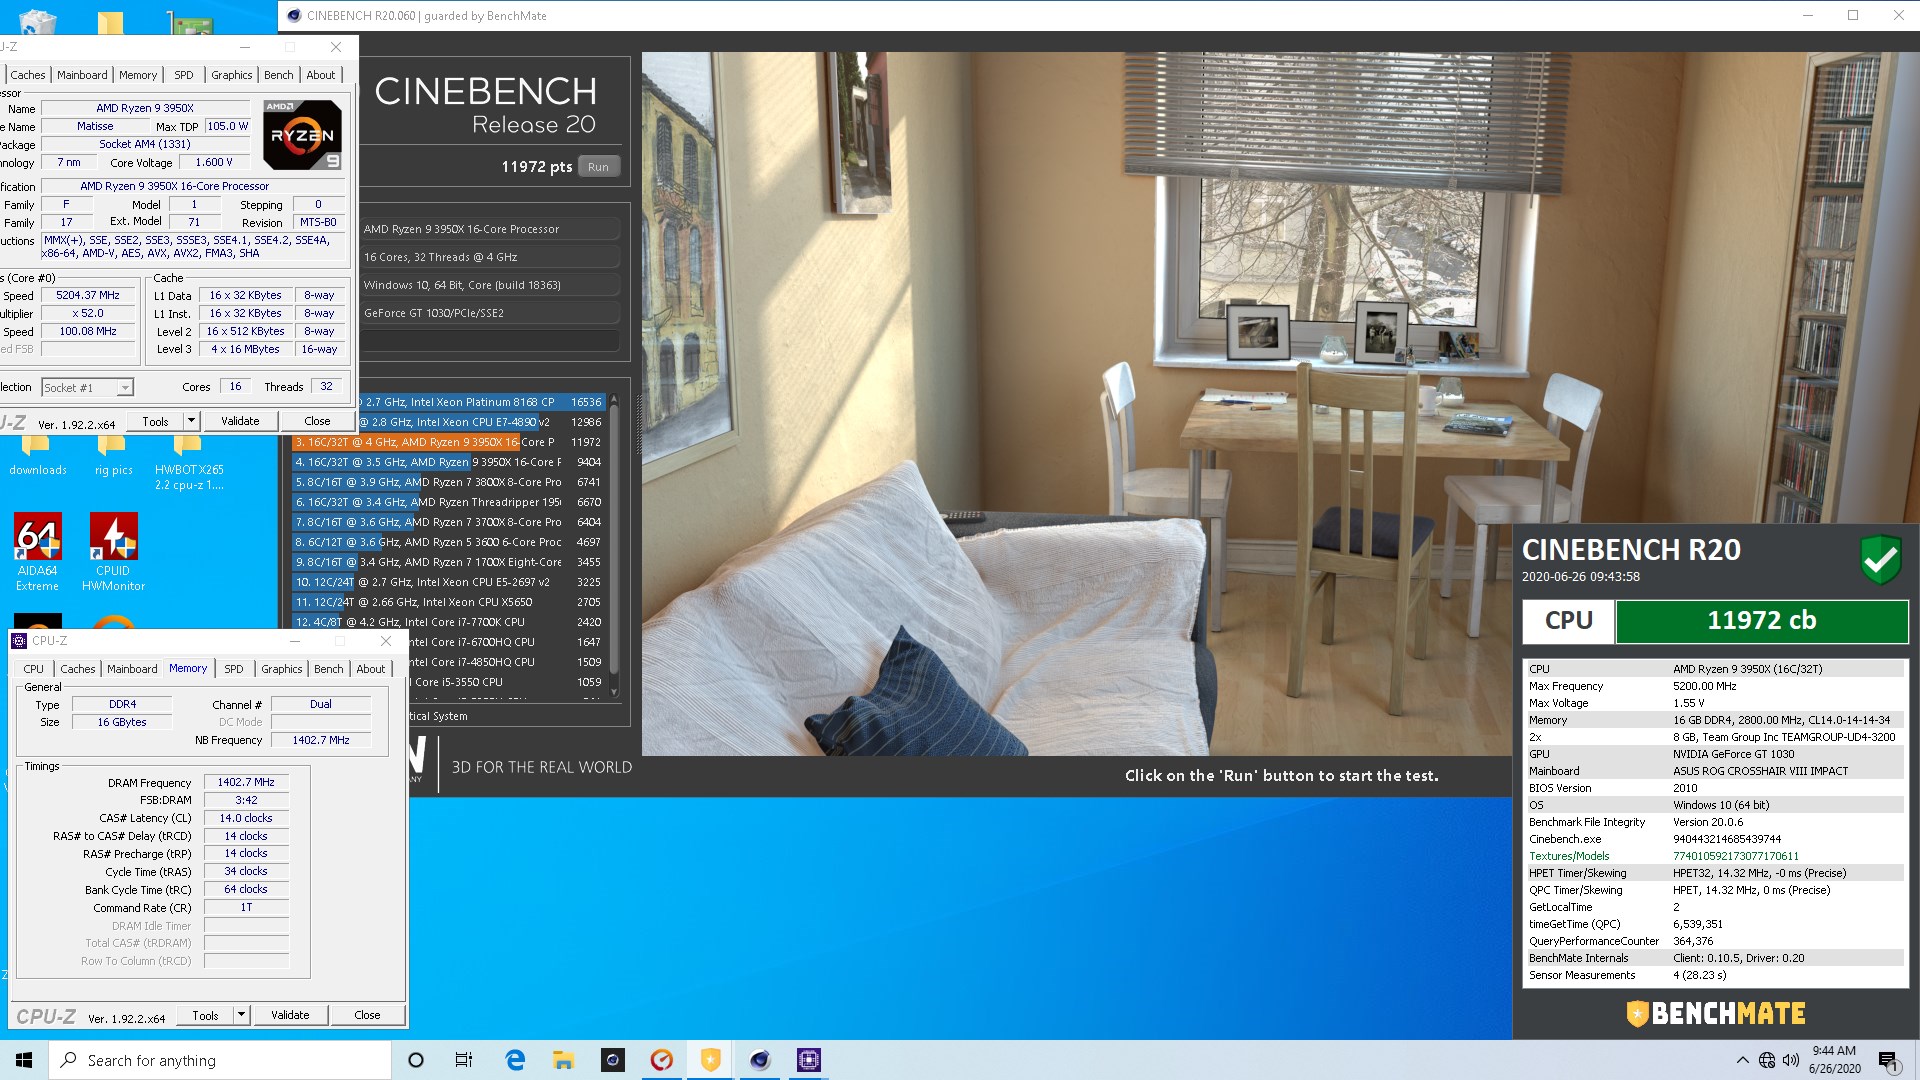Click Close button in lower CPU-Z window
The height and width of the screenshot is (1080, 1920).
coord(367,1015)
